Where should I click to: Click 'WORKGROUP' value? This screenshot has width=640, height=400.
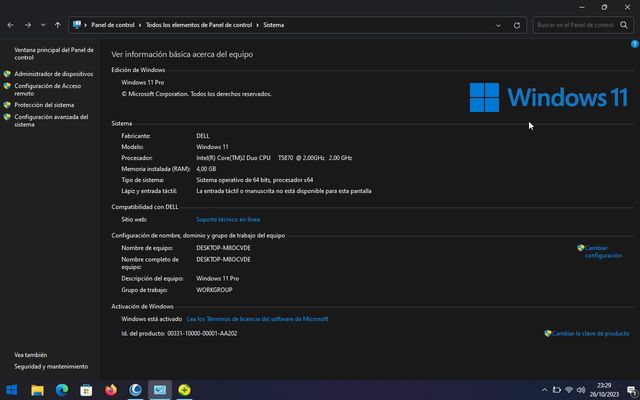click(x=214, y=290)
